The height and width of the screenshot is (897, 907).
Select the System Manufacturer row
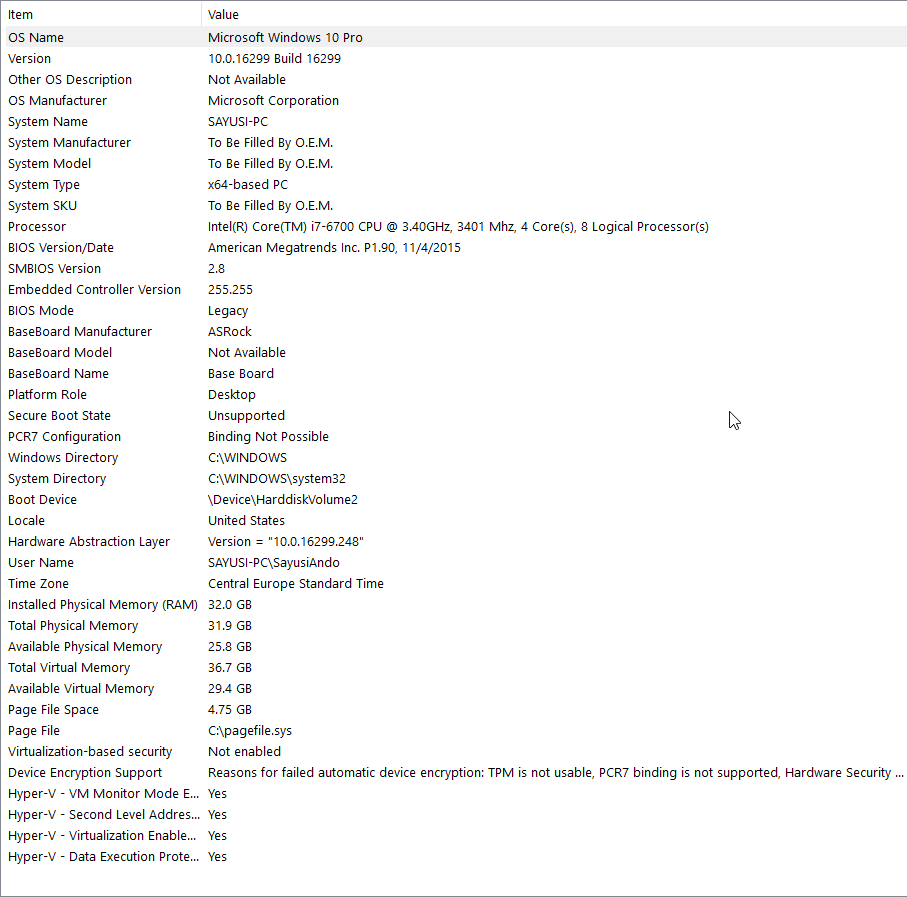[456, 142]
